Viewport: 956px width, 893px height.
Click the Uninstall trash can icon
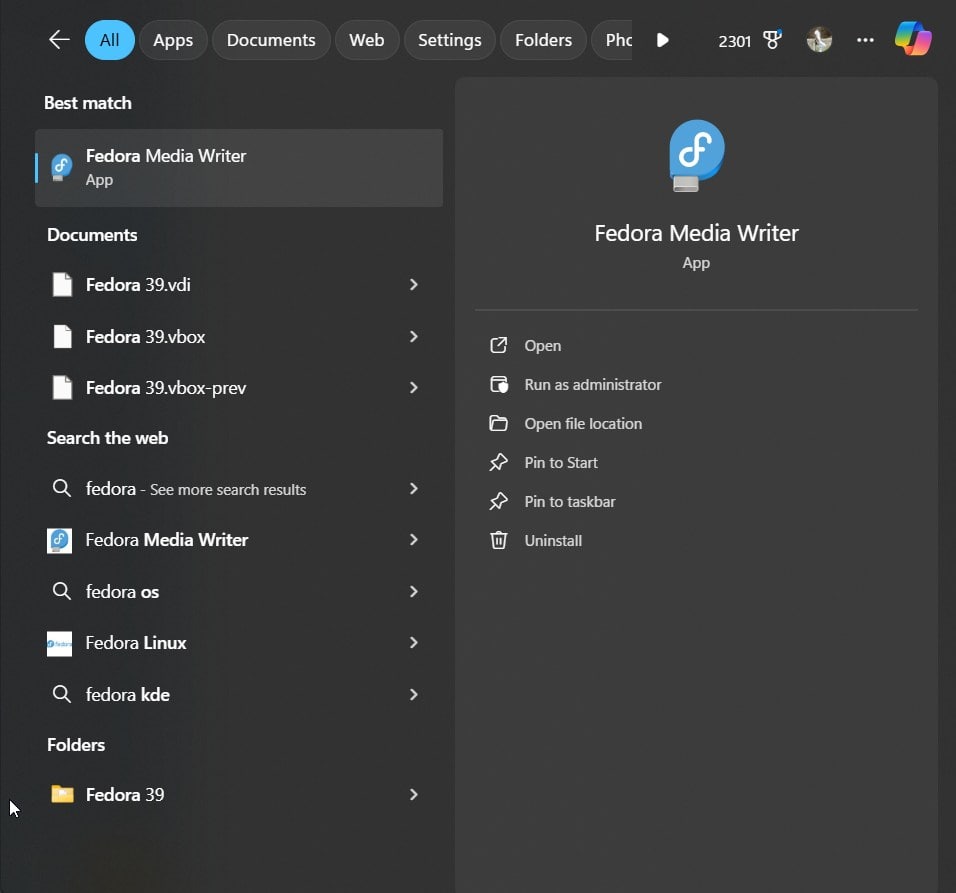(499, 541)
